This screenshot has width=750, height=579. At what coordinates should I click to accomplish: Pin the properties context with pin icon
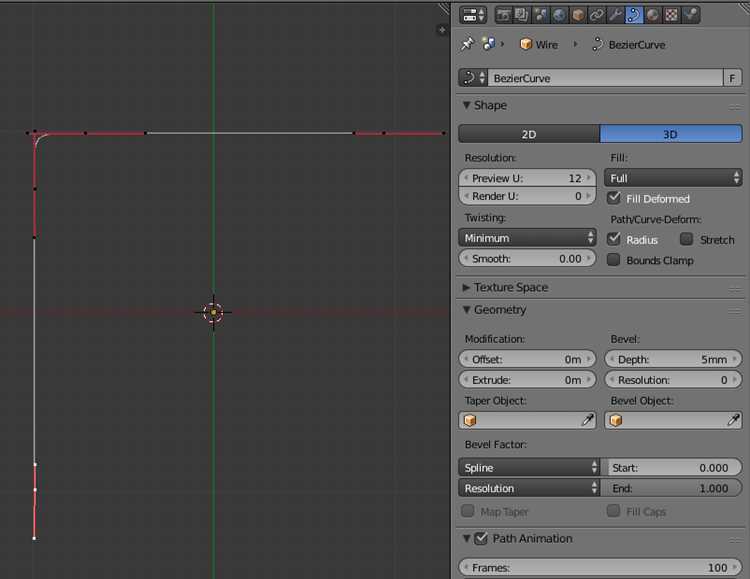click(x=467, y=44)
